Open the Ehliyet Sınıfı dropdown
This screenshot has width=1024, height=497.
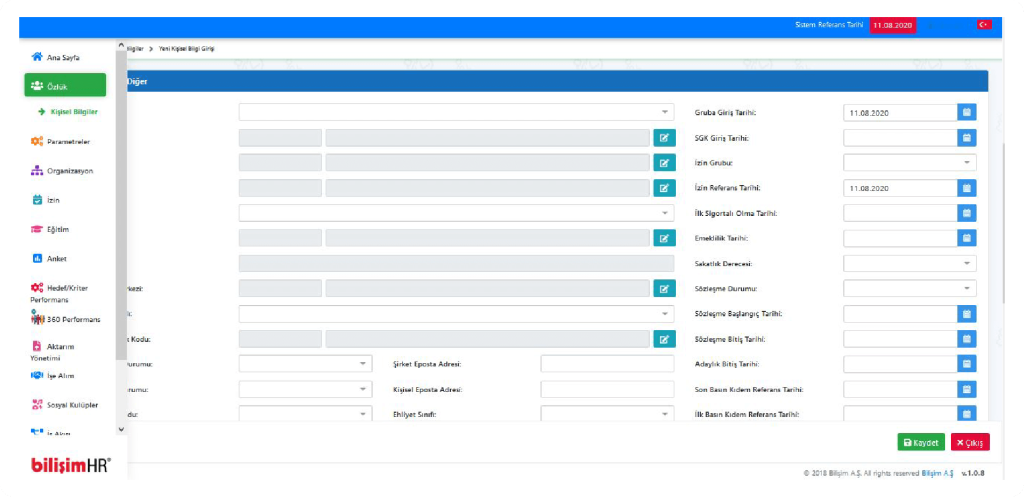(607, 414)
